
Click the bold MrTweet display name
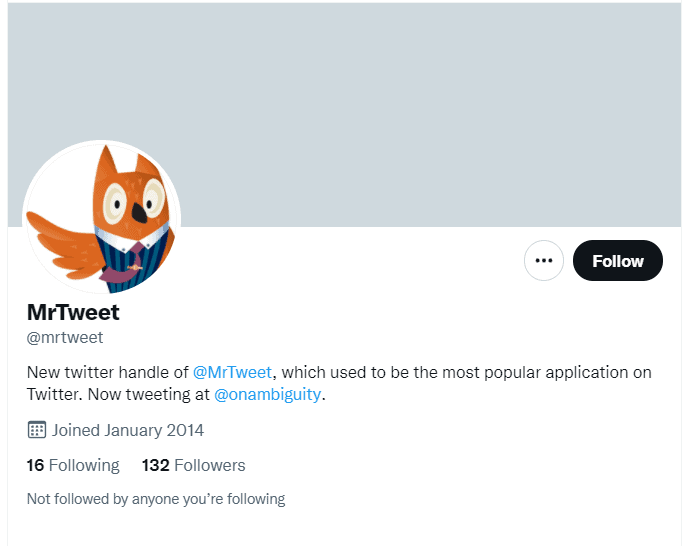click(x=73, y=312)
